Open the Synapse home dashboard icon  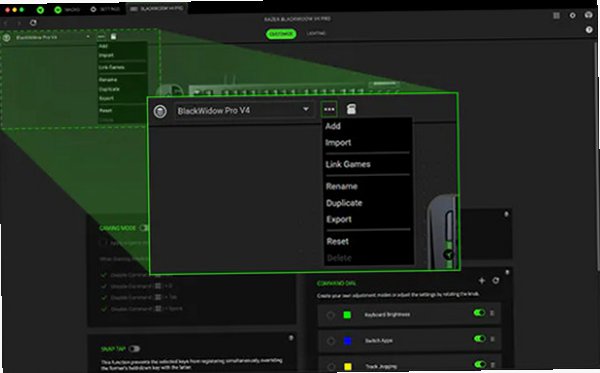pos(40,10)
